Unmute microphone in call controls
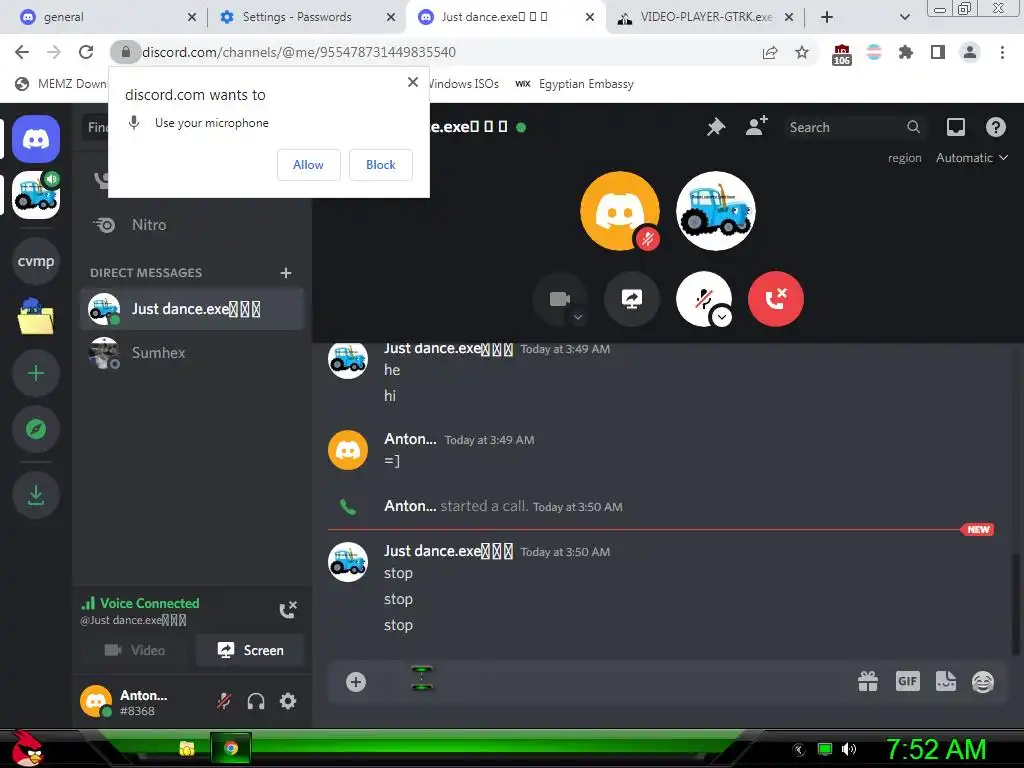Screen dimensions: 1024x768 (x=703, y=299)
